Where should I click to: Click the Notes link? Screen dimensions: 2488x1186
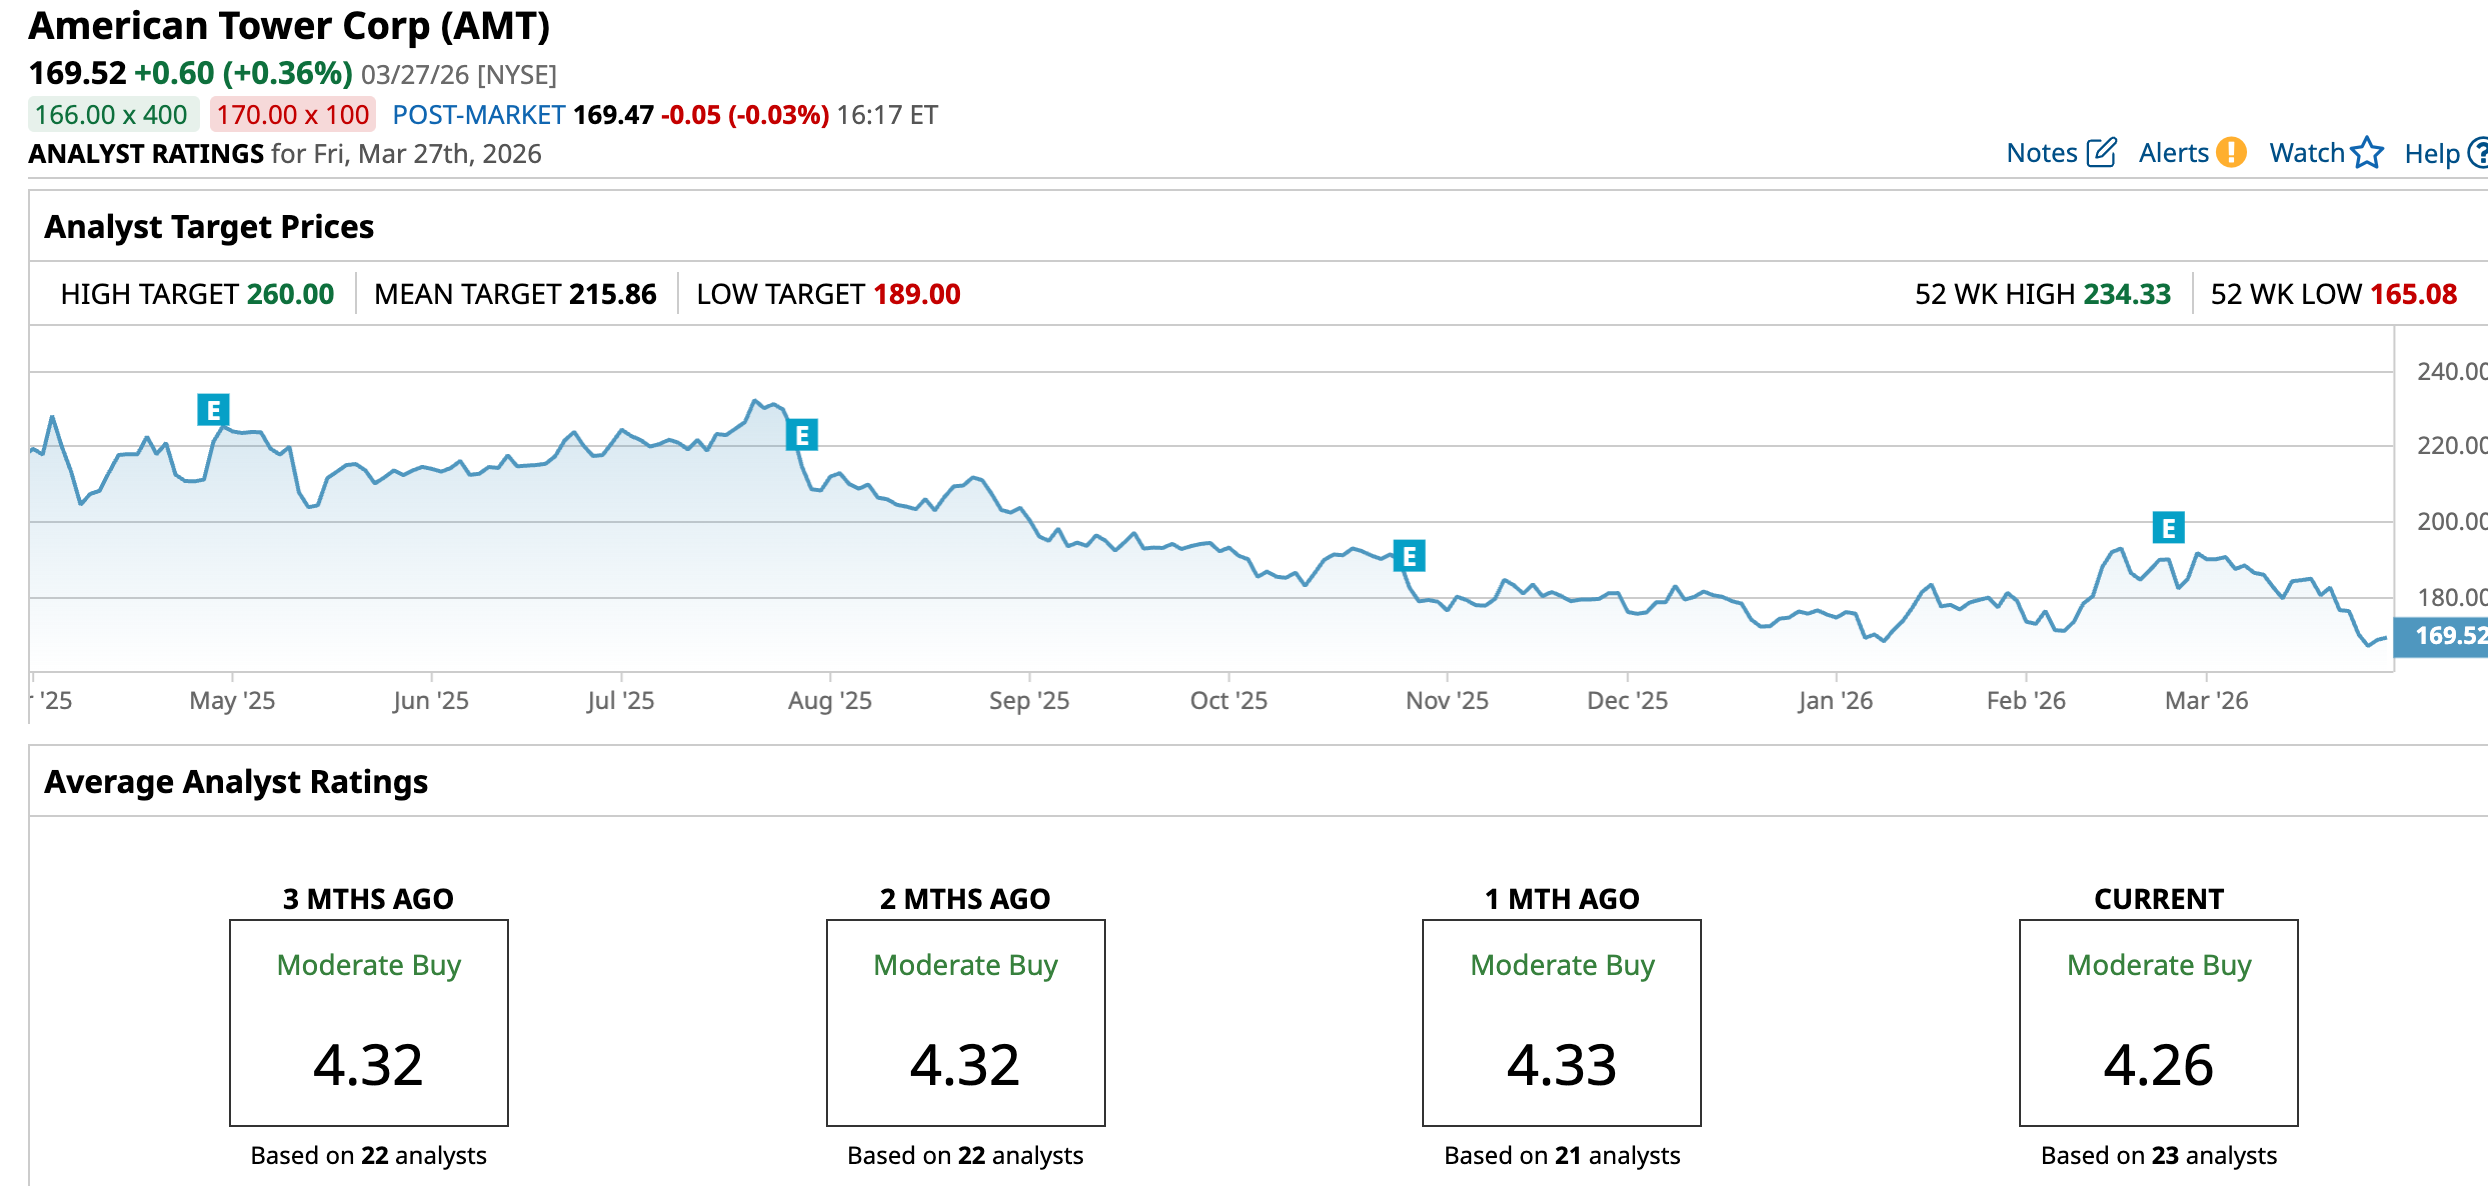pos(2041,153)
